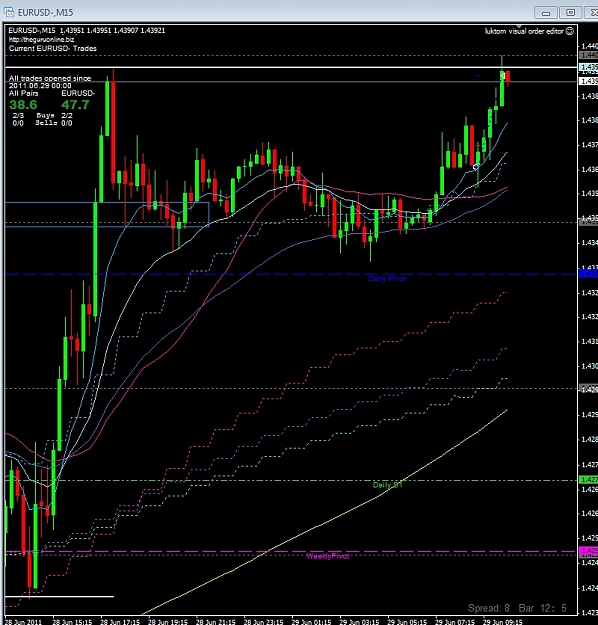The height and width of the screenshot is (625, 598).
Task: Click the 29 Jun 03:15 time axis label
Action: 359,621
